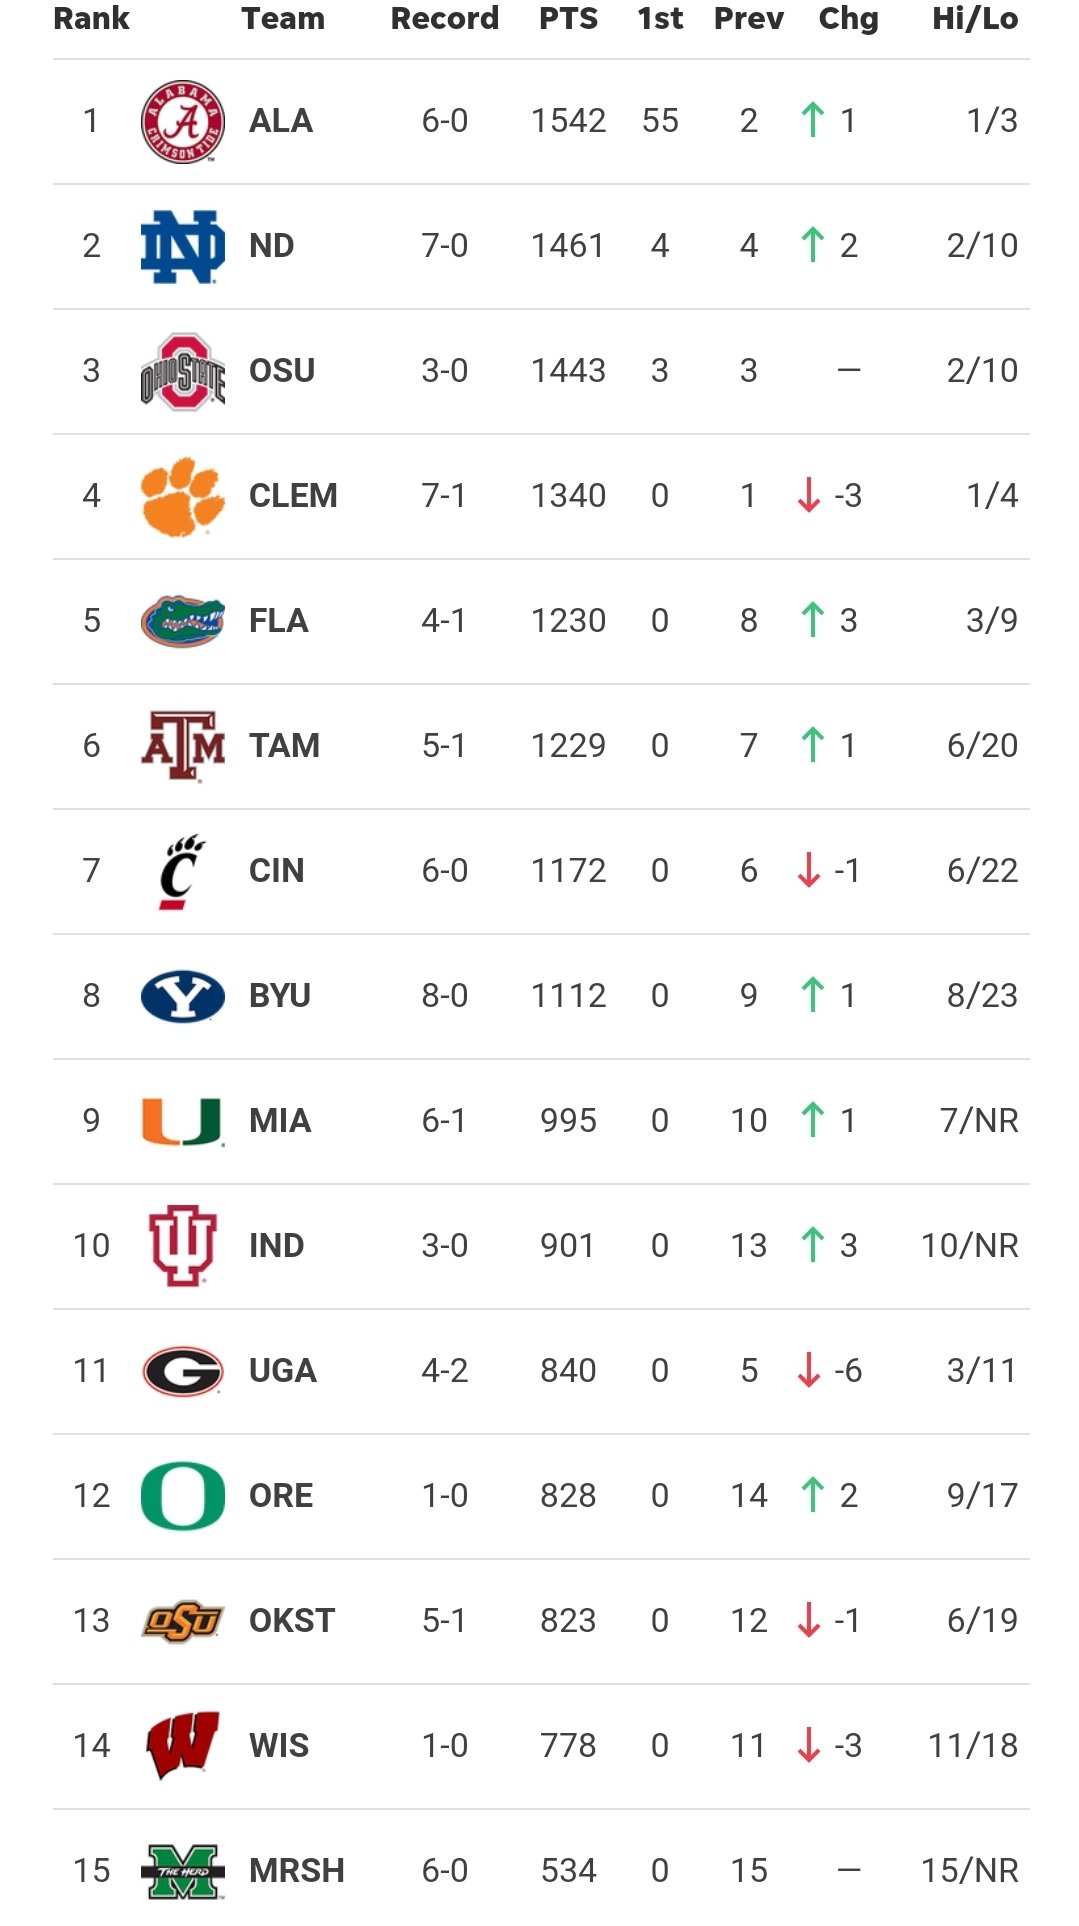Viewport: 1079px width, 1926px height.
Task: Sort by the Hi/Lo column header
Action: coord(975,19)
